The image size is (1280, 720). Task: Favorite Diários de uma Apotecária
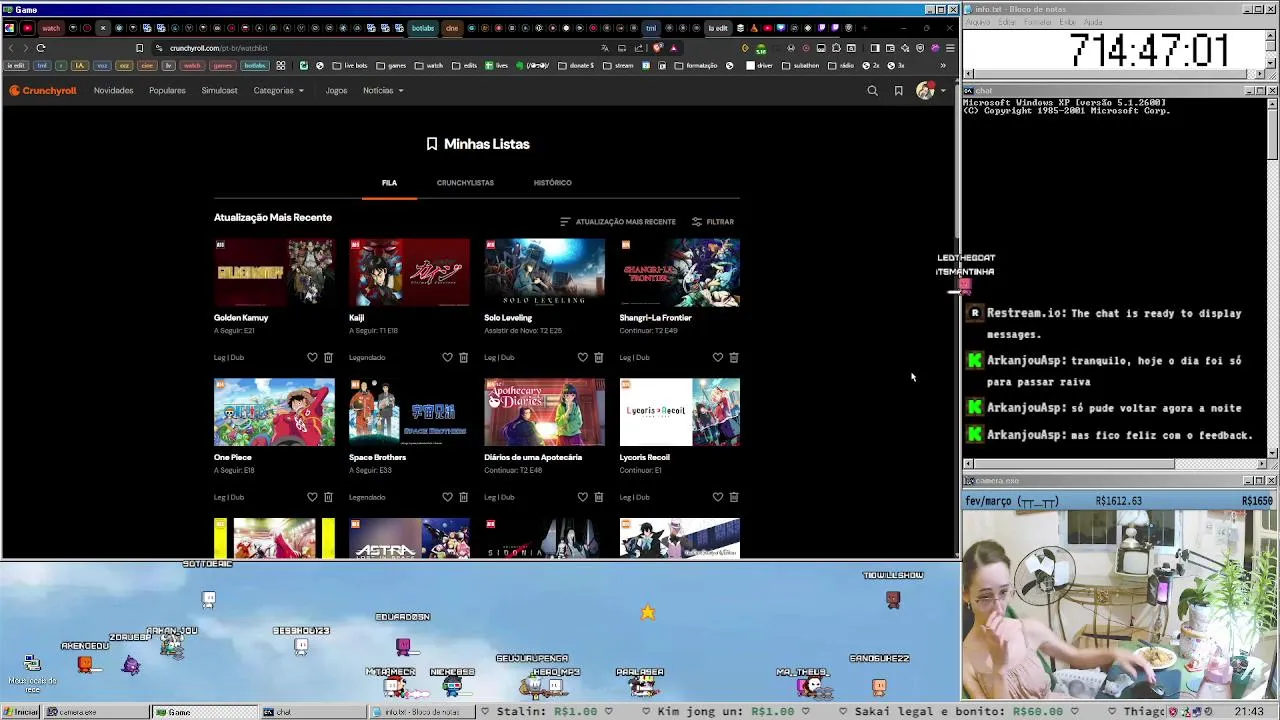[x=582, y=497]
